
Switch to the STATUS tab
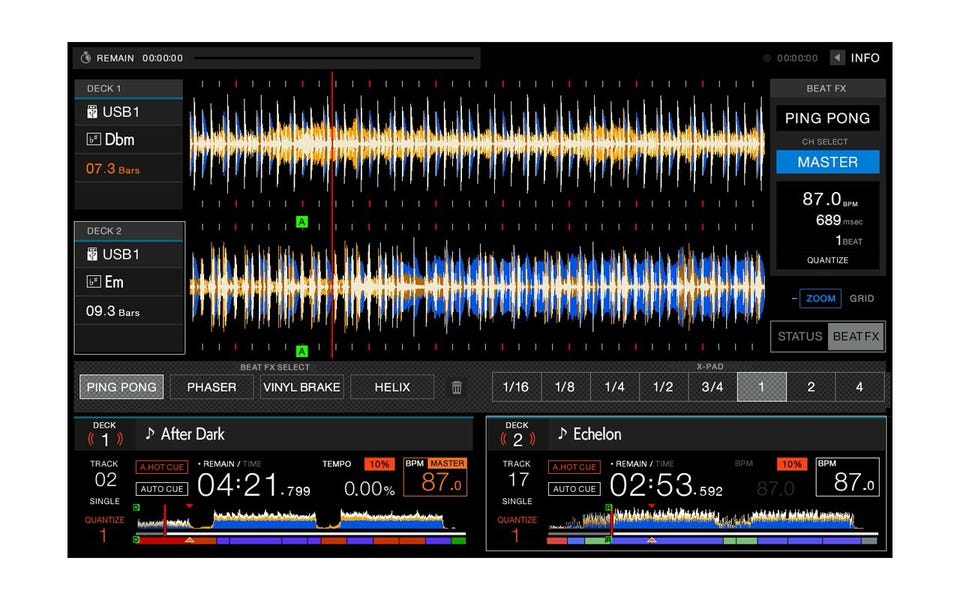click(x=800, y=336)
